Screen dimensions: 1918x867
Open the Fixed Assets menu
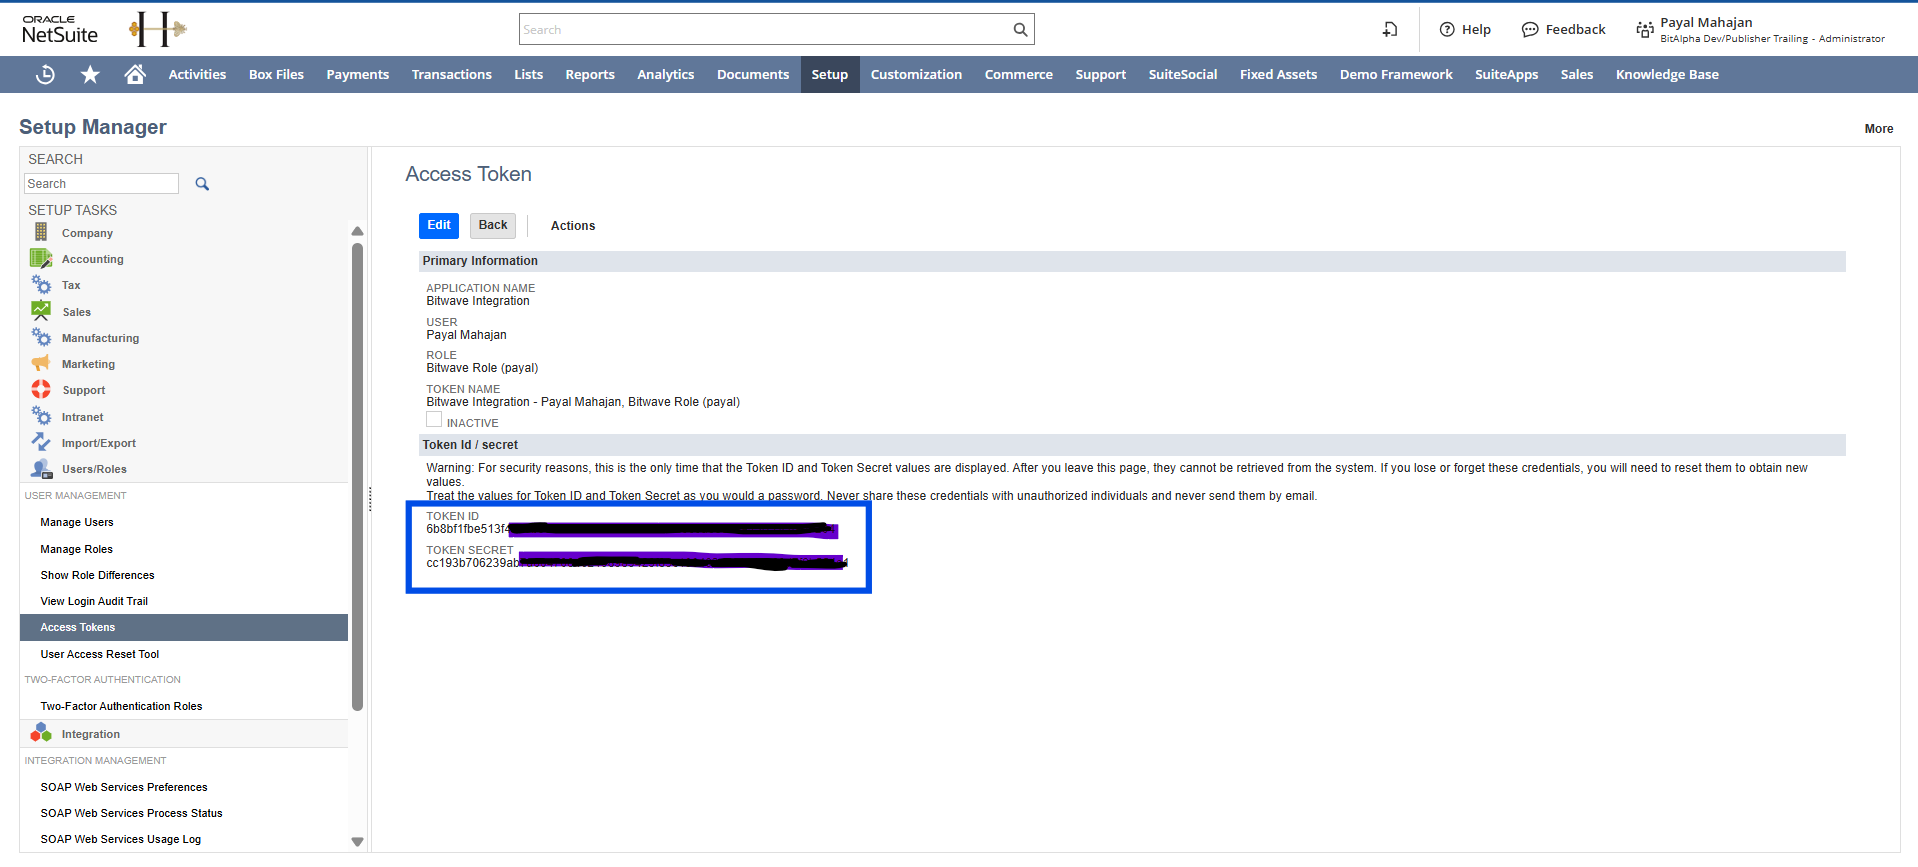(1279, 74)
